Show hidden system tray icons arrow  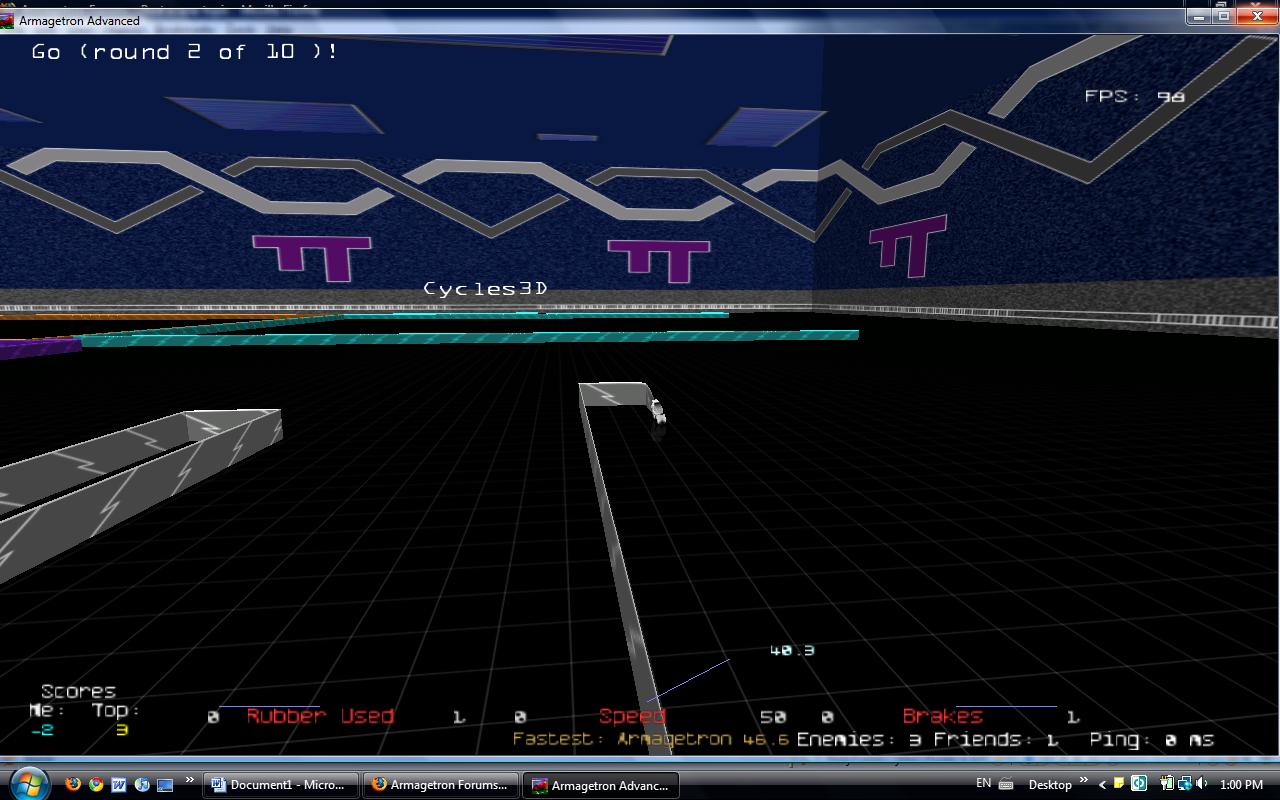click(x=1103, y=785)
